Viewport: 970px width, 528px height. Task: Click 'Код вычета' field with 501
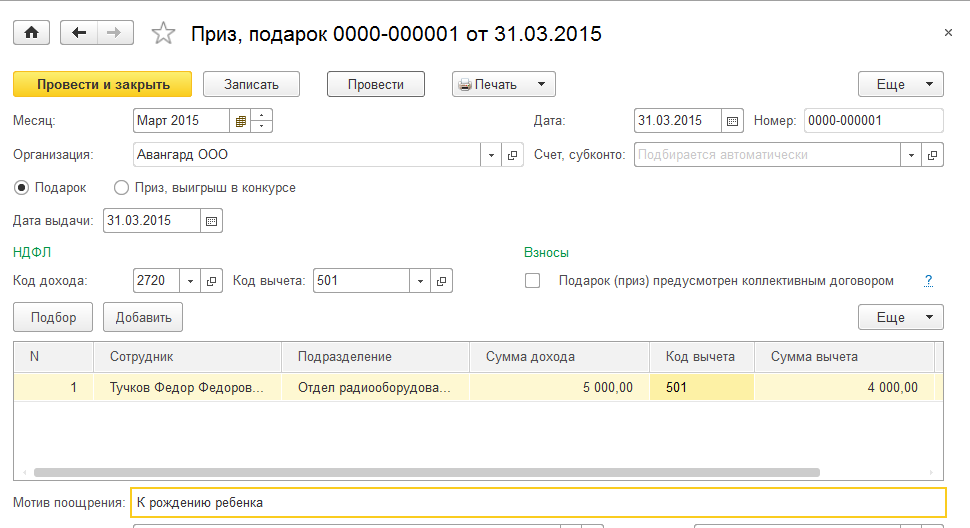click(x=361, y=281)
